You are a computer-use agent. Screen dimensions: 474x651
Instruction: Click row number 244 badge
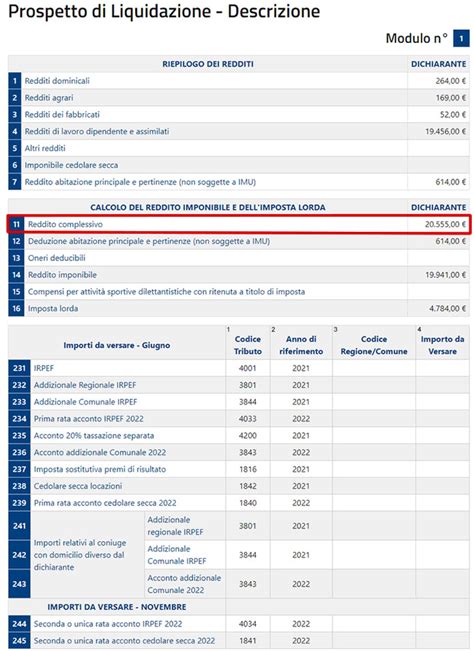click(19, 624)
